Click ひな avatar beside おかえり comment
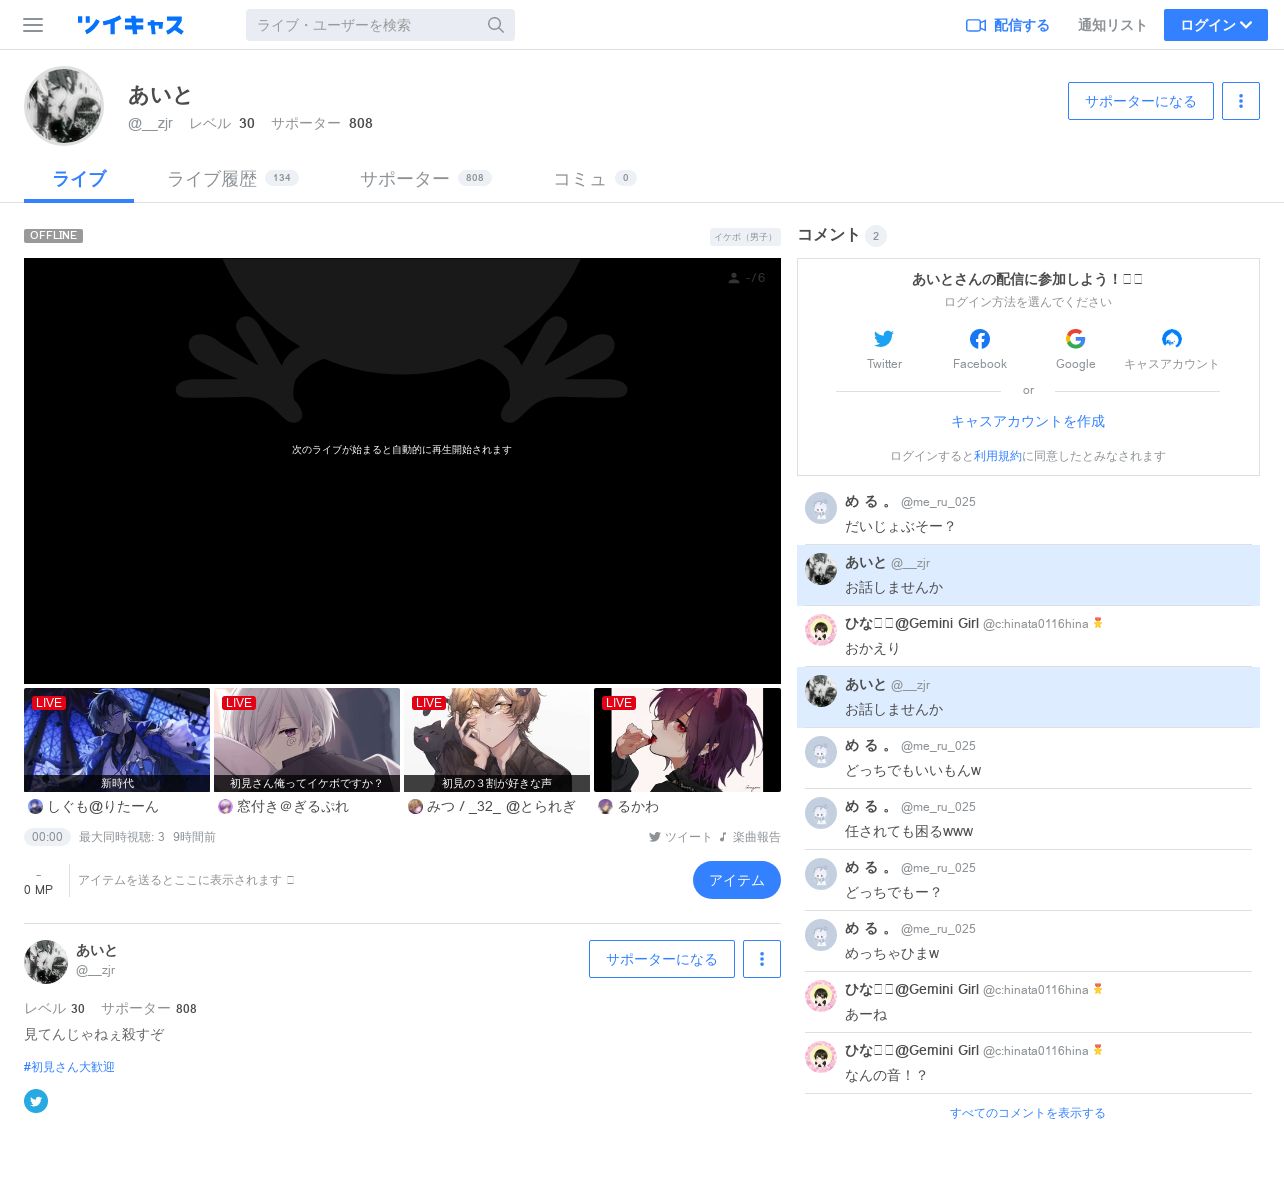The height and width of the screenshot is (1186, 1284). point(821,630)
